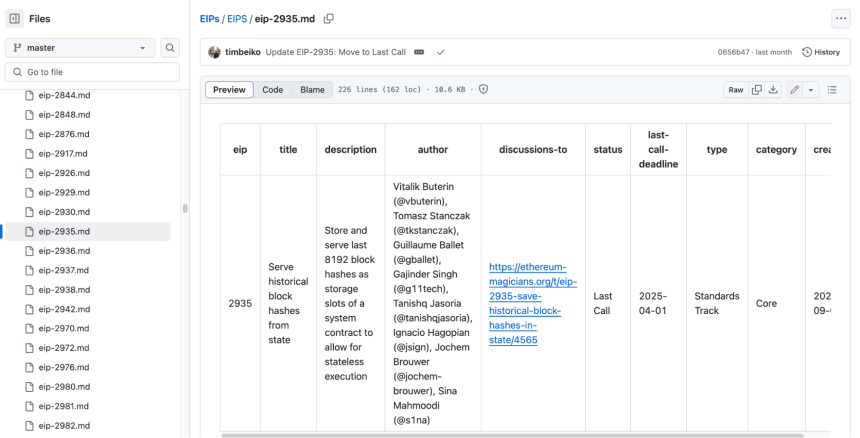Click the EIPS folder breadcrumb link
Image resolution: width=860 pixels, height=438 pixels.
coord(237,19)
